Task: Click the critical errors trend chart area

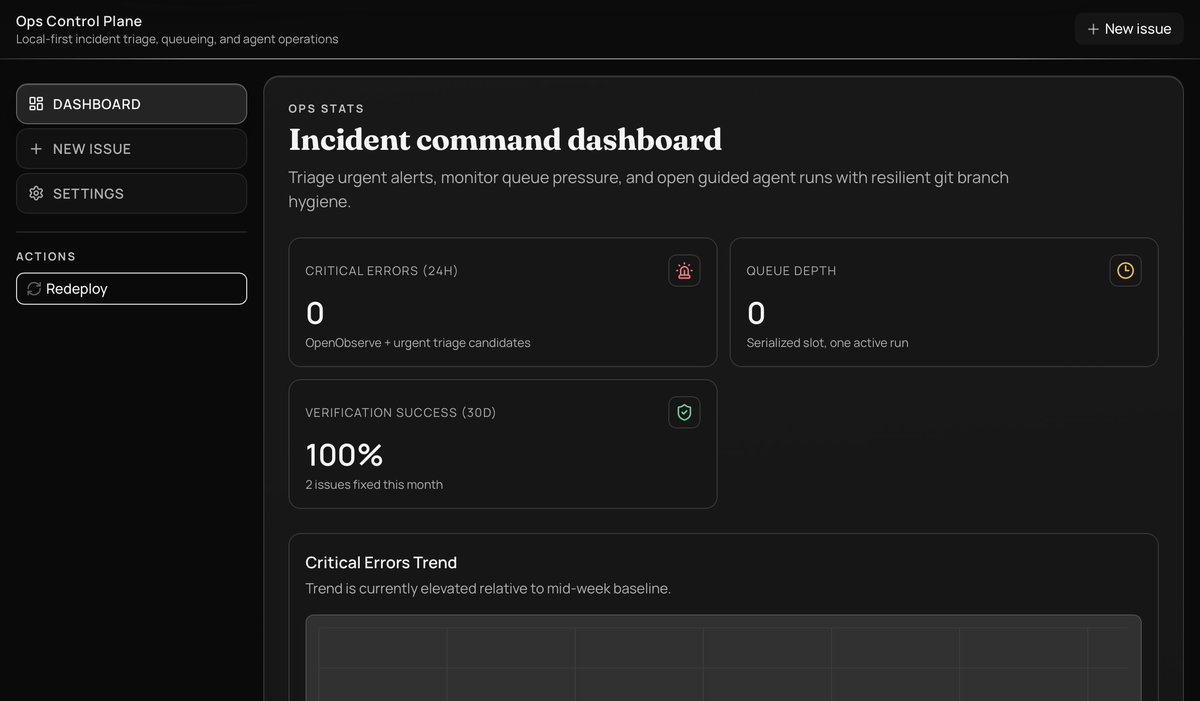Action: click(723, 658)
